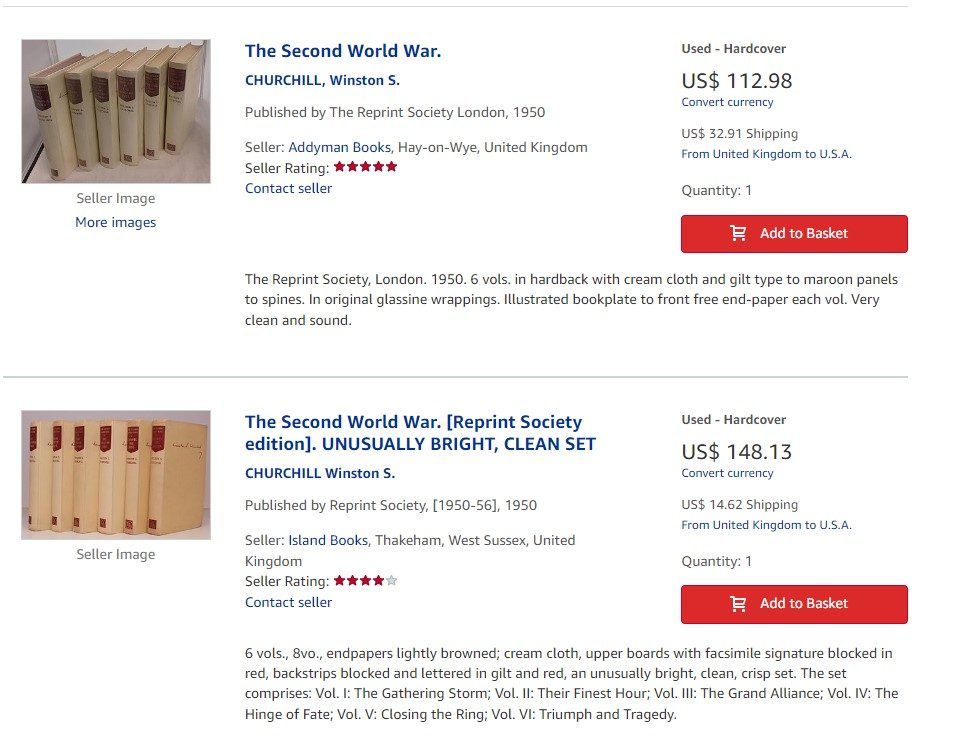Contact seller for the Addyman Books listing

(x=288, y=188)
